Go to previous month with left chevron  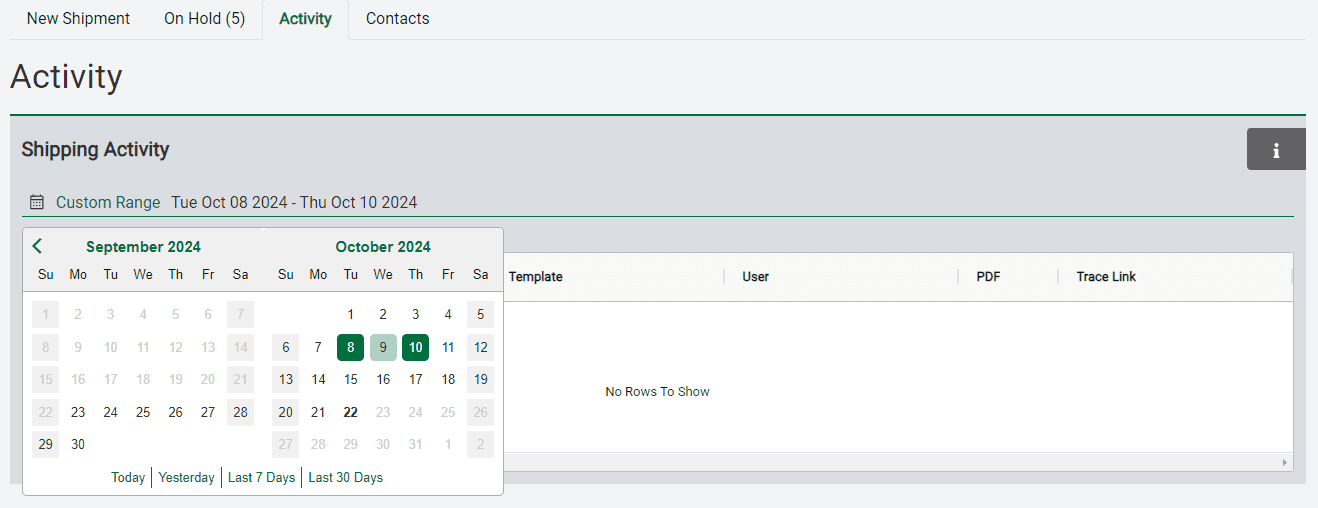click(x=37, y=246)
